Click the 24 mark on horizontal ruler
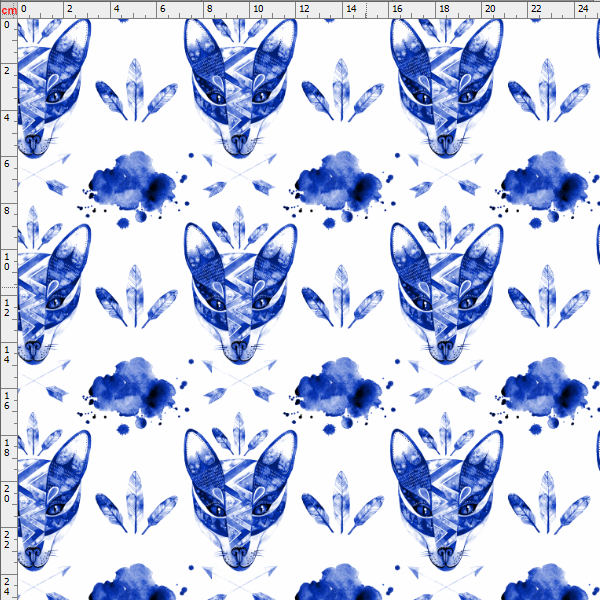Screen dimensions: 600x600 pos(583,8)
